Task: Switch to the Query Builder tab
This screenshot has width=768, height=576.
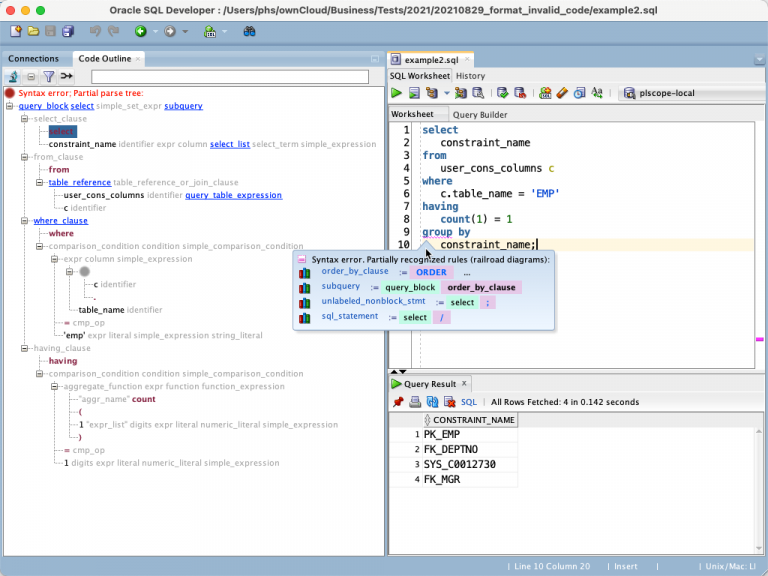Action: point(479,114)
